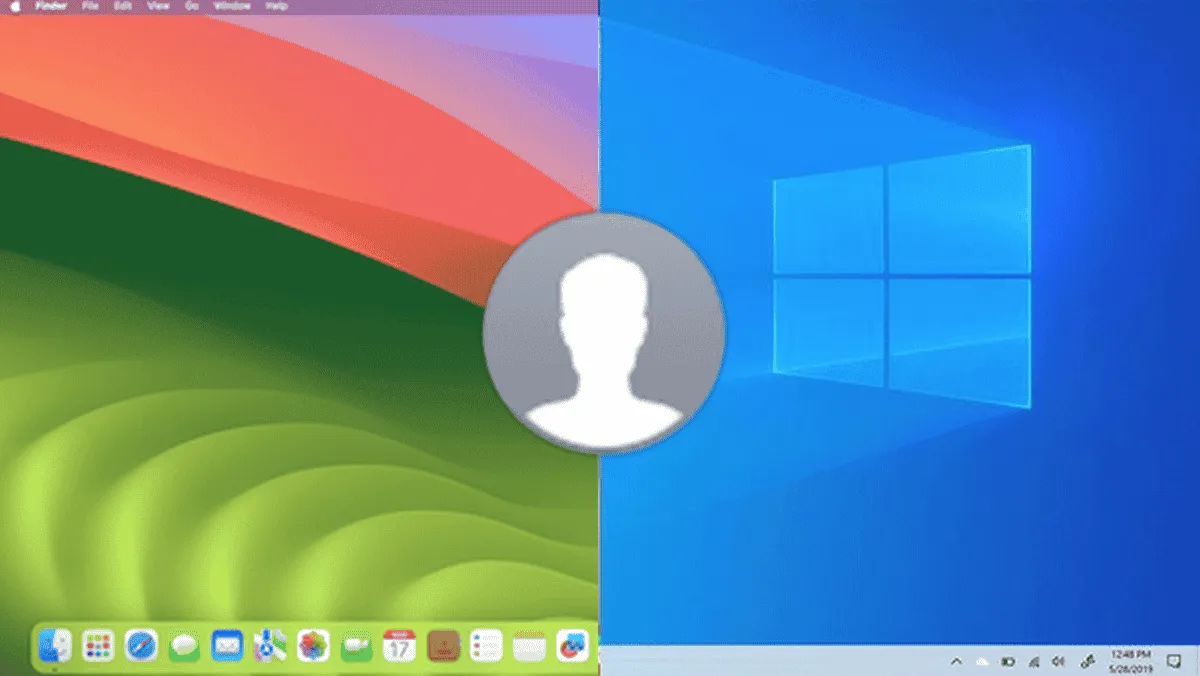Open the Finder menu in menu bar

[x=51, y=6]
